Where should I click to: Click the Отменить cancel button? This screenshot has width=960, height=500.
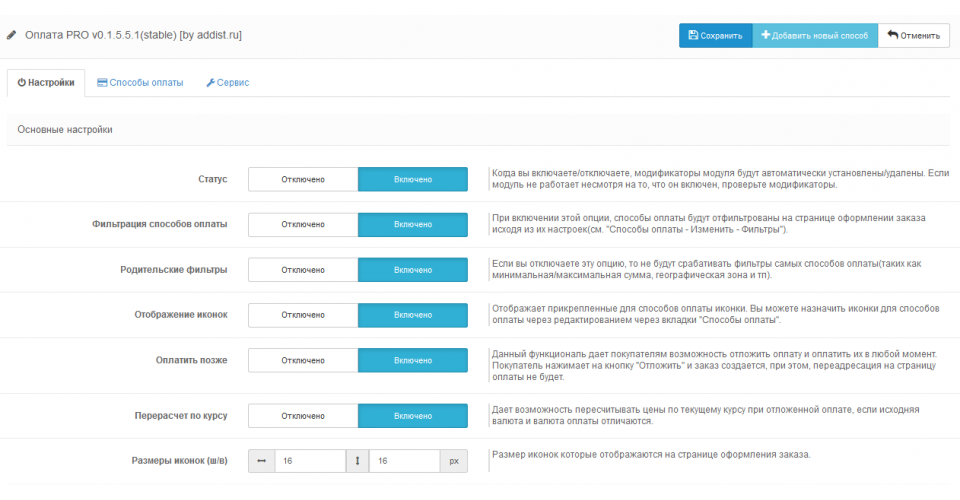tap(914, 36)
